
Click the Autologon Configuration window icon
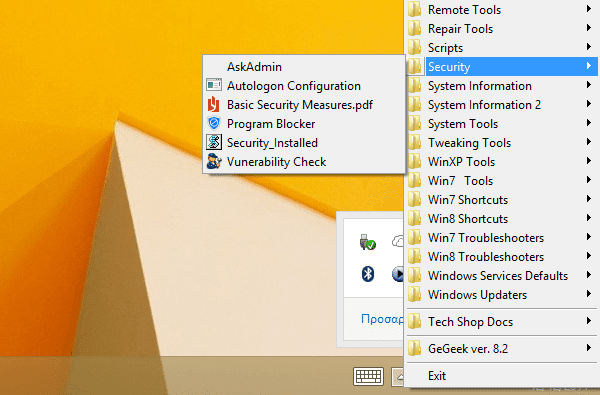pos(214,85)
